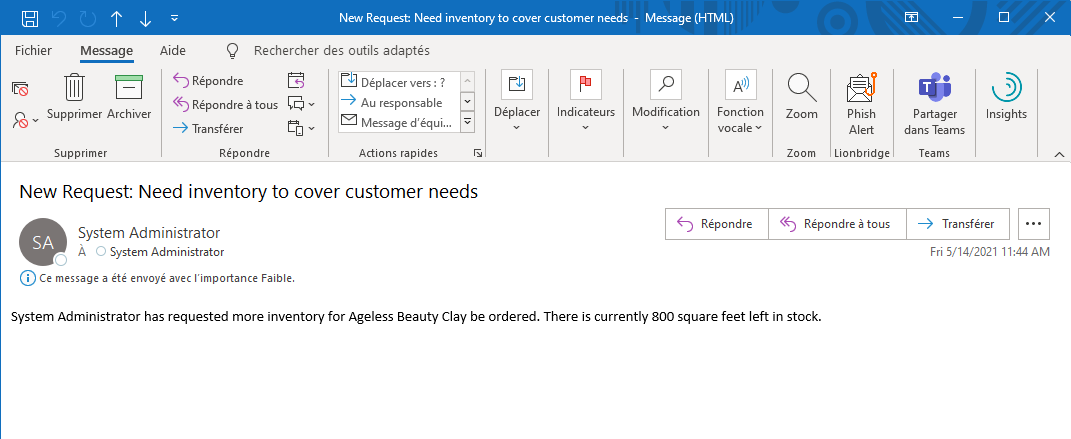Viewport: 1071px width, 439px height.
Task: Open Actions rapides dialog launcher
Action: pyautogui.click(x=477, y=154)
